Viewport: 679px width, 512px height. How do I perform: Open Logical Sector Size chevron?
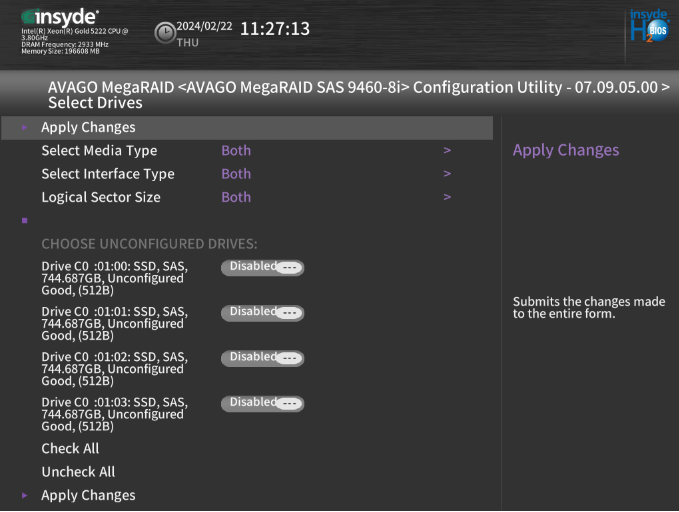pyautogui.click(x=447, y=197)
